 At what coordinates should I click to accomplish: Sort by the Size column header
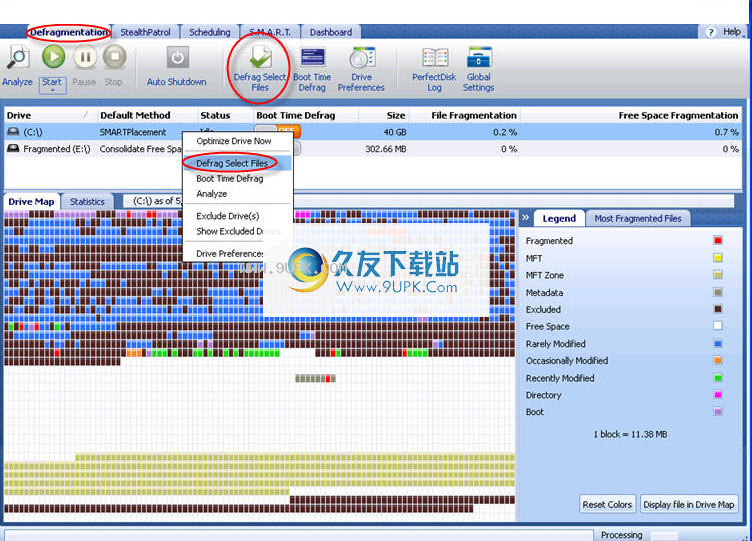point(384,116)
